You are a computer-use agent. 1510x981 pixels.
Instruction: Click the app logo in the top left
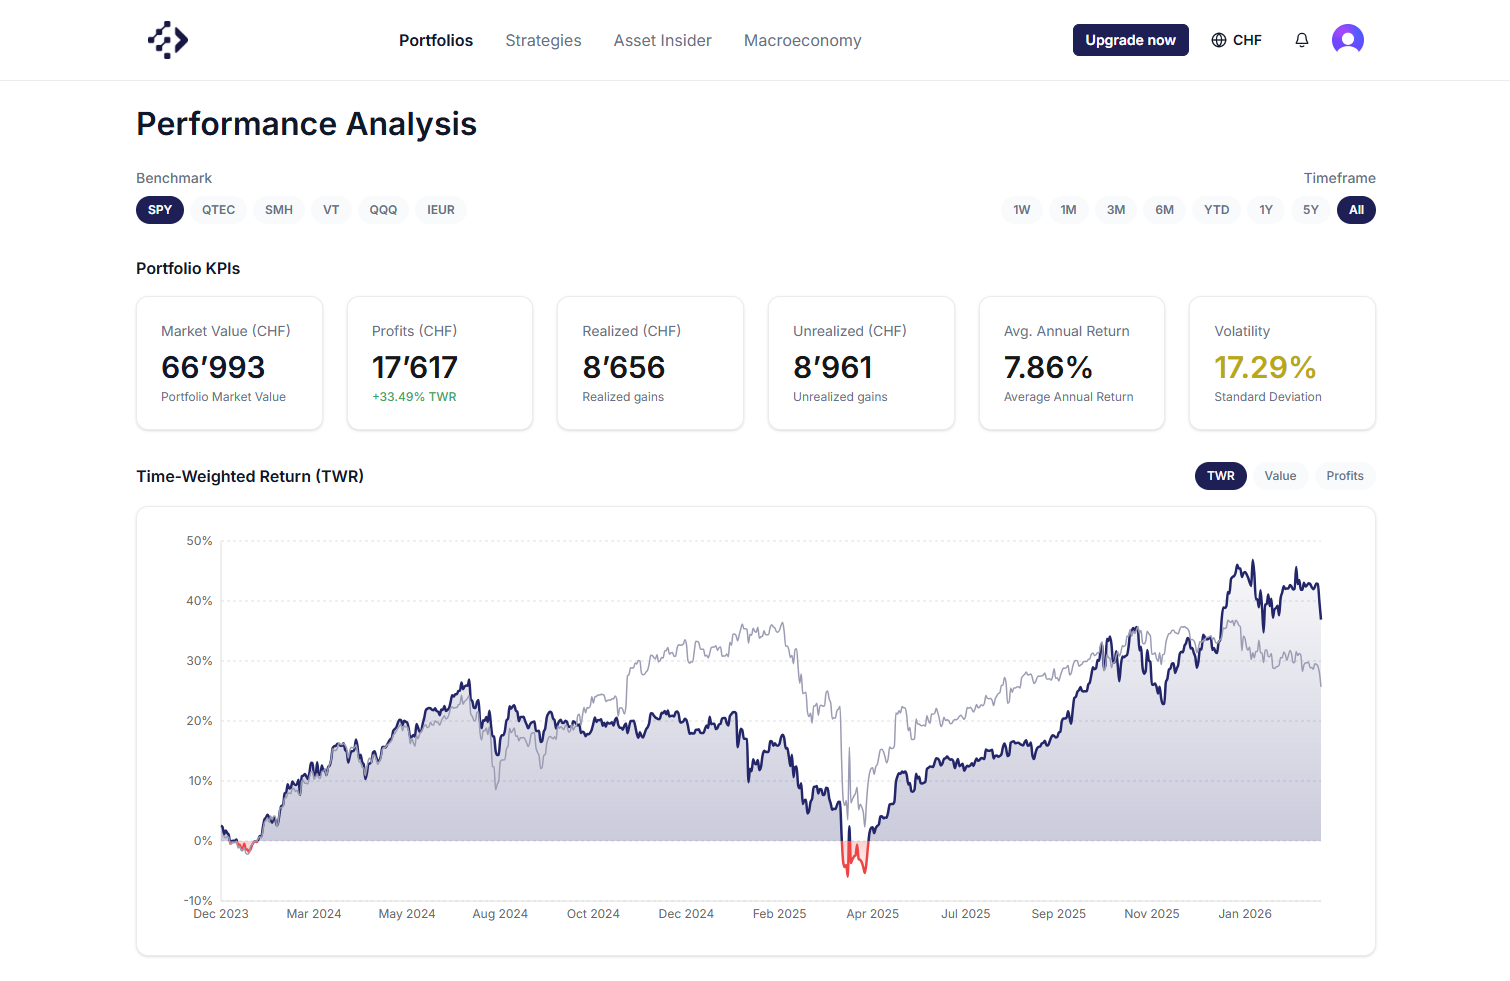[x=166, y=40]
